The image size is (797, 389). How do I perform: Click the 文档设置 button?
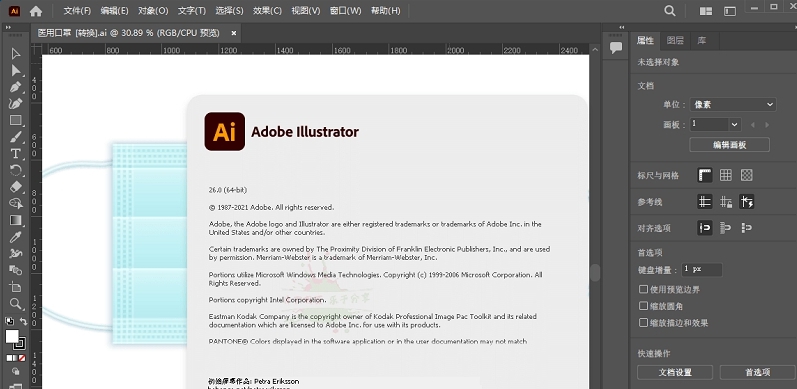(675, 372)
